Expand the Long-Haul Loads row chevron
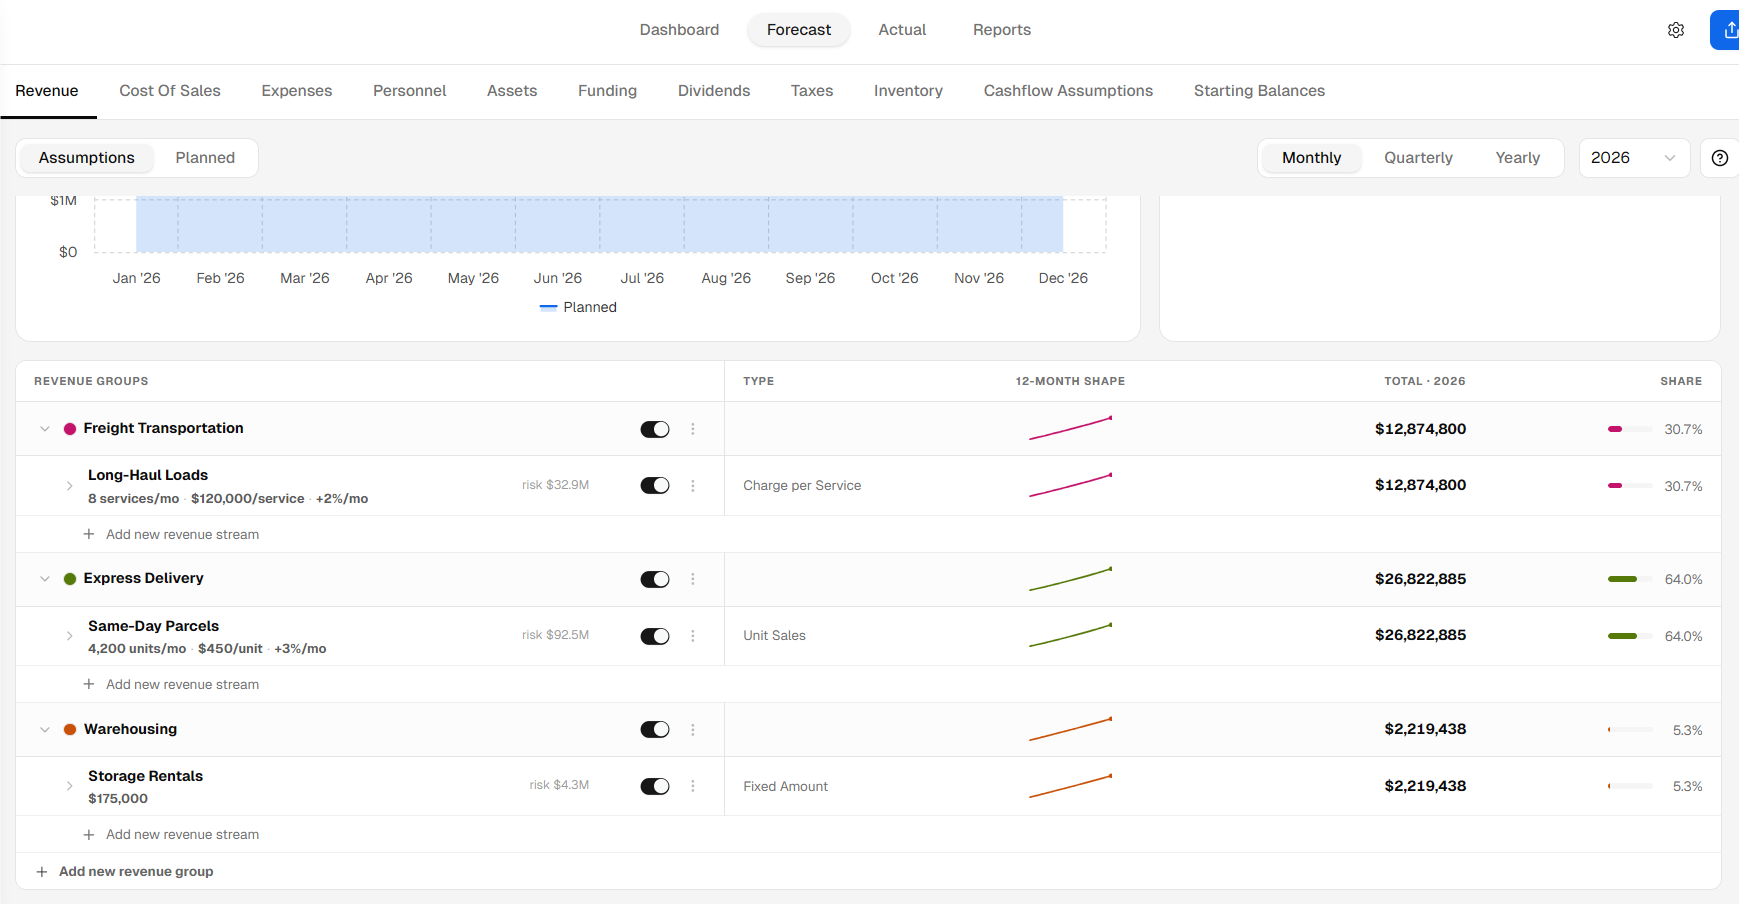1739x904 pixels. coord(69,486)
